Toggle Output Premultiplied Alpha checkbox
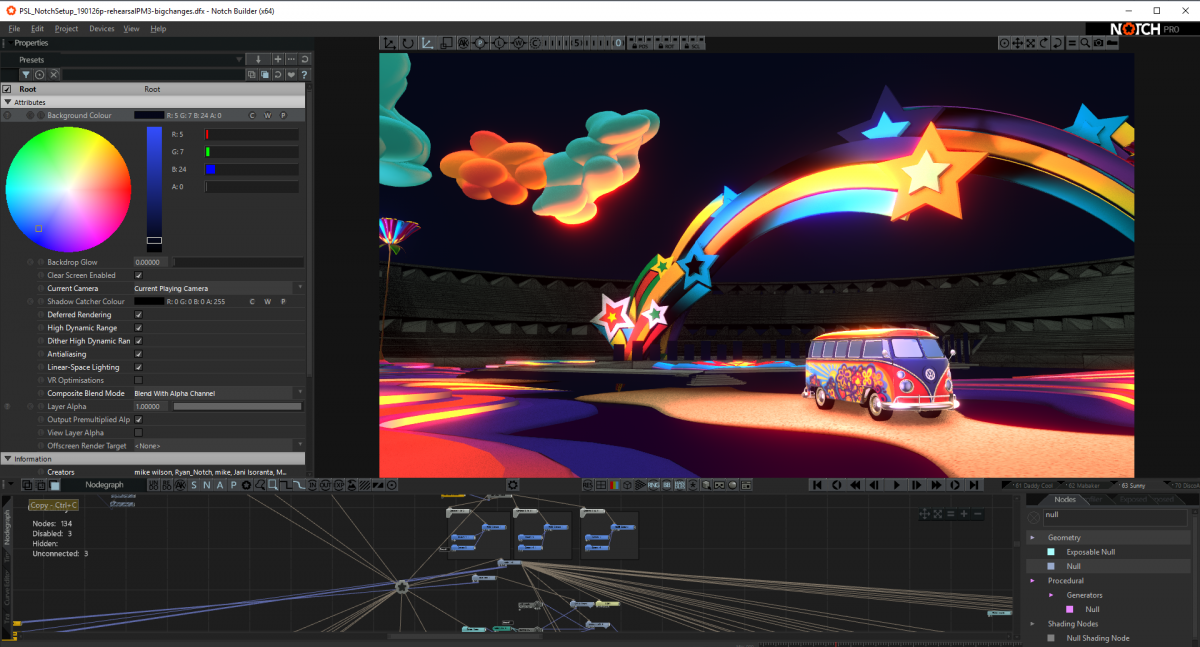The width and height of the screenshot is (1200, 647). tap(138, 420)
